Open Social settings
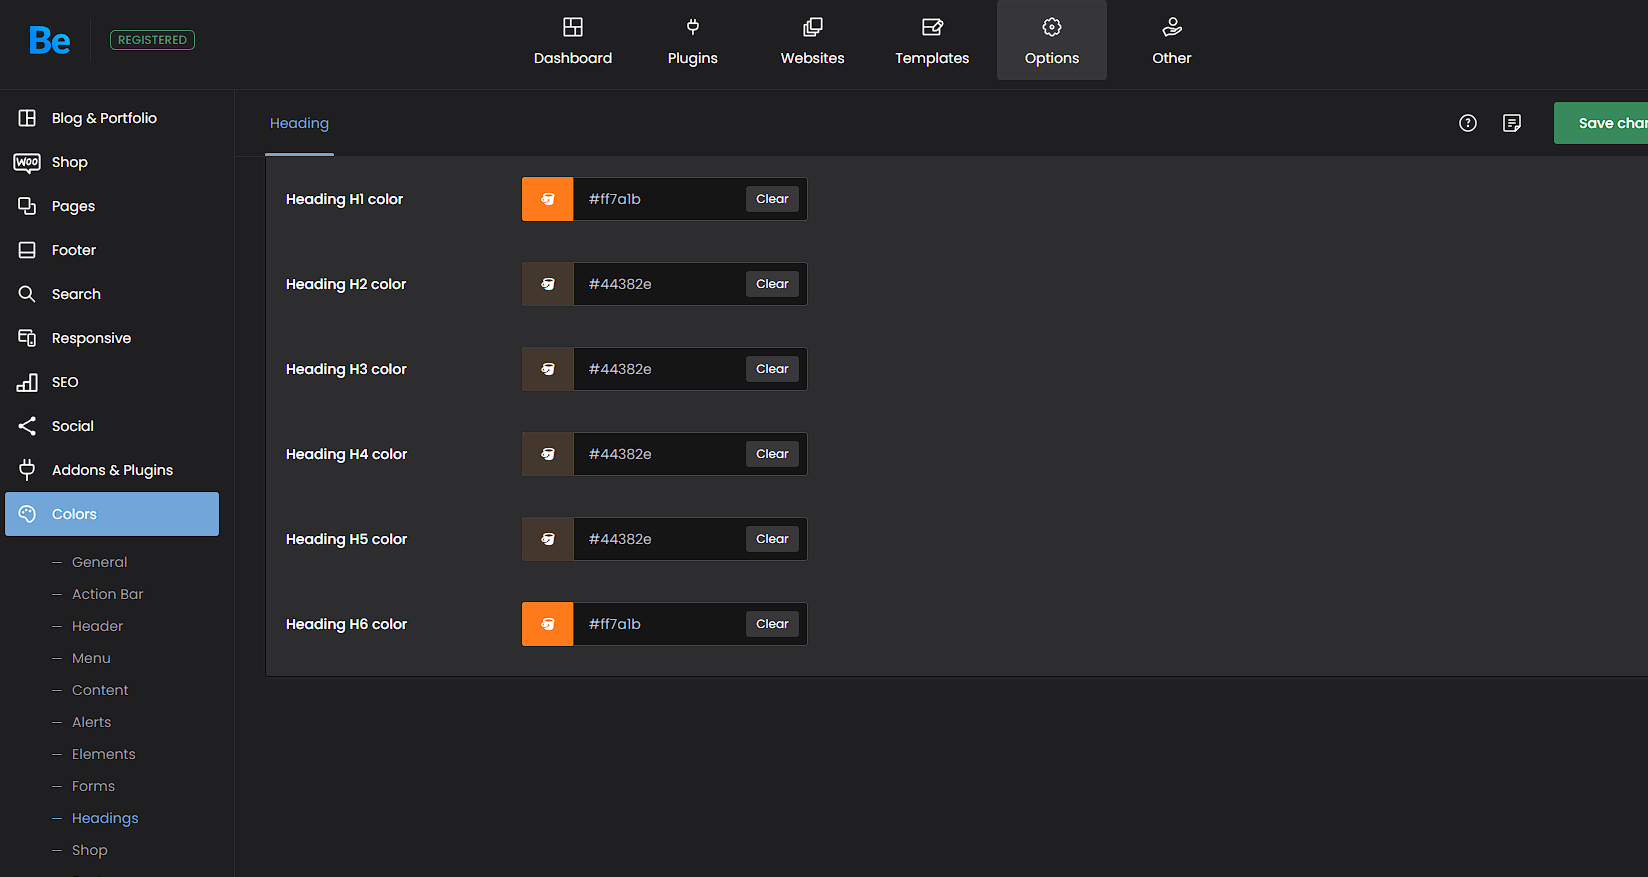The width and height of the screenshot is (1648, 877). (112, 426)
